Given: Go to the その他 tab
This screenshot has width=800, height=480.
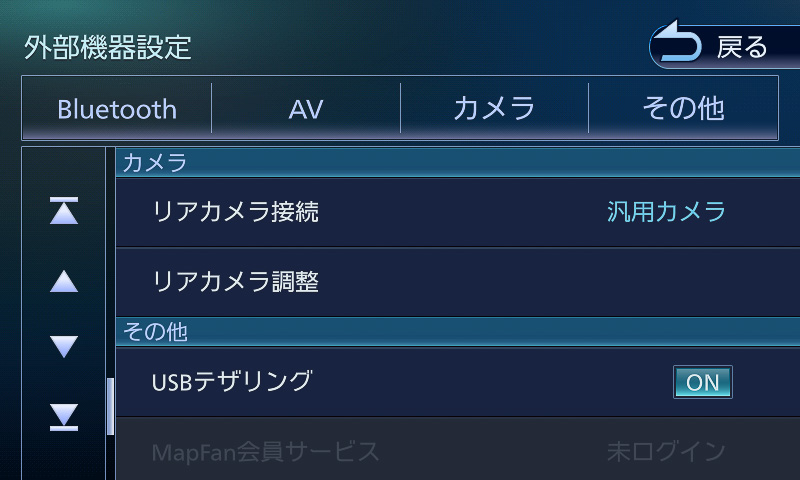Looking at the screenshot, I should pos(683,109).
